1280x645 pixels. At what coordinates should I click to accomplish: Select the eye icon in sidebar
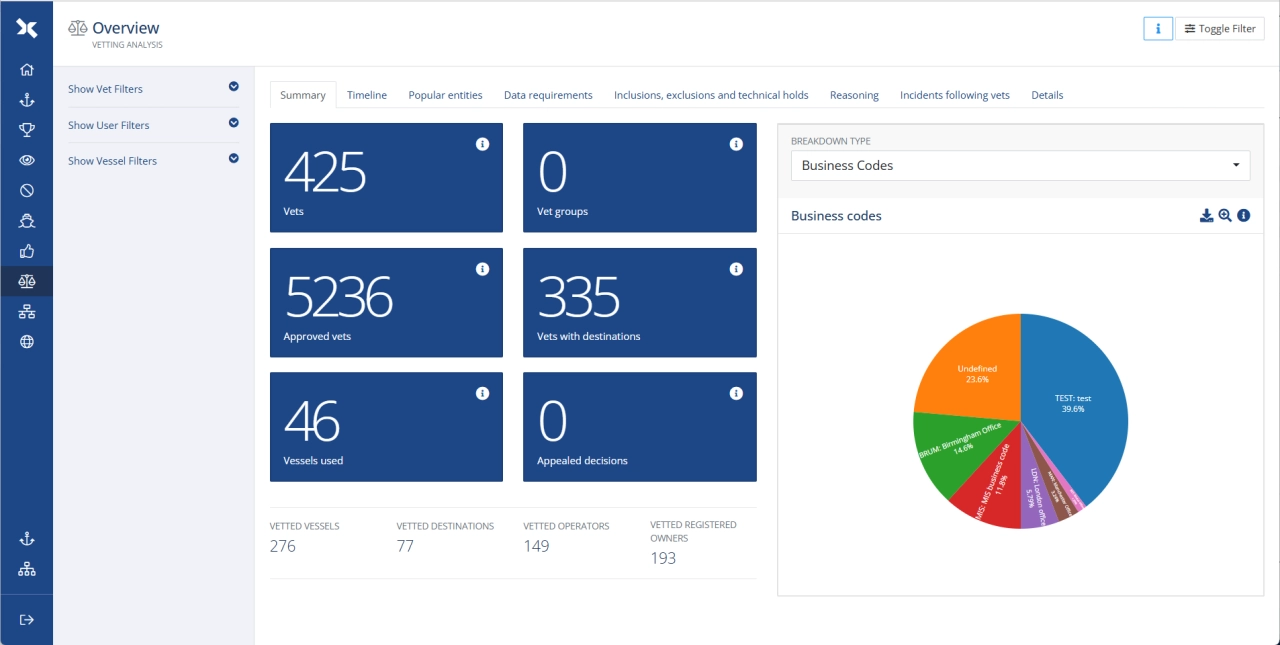[27, 160]
